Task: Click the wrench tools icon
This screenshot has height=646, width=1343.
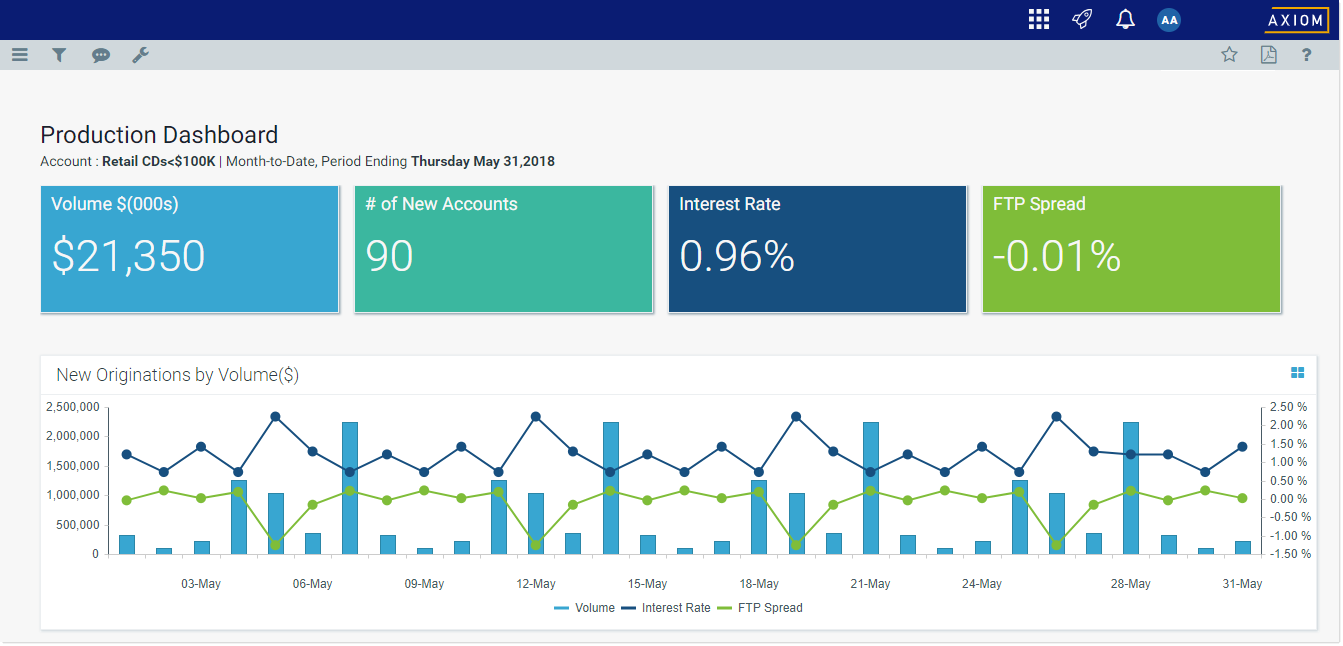Action: pyautogui.click(x=141, y=55)
